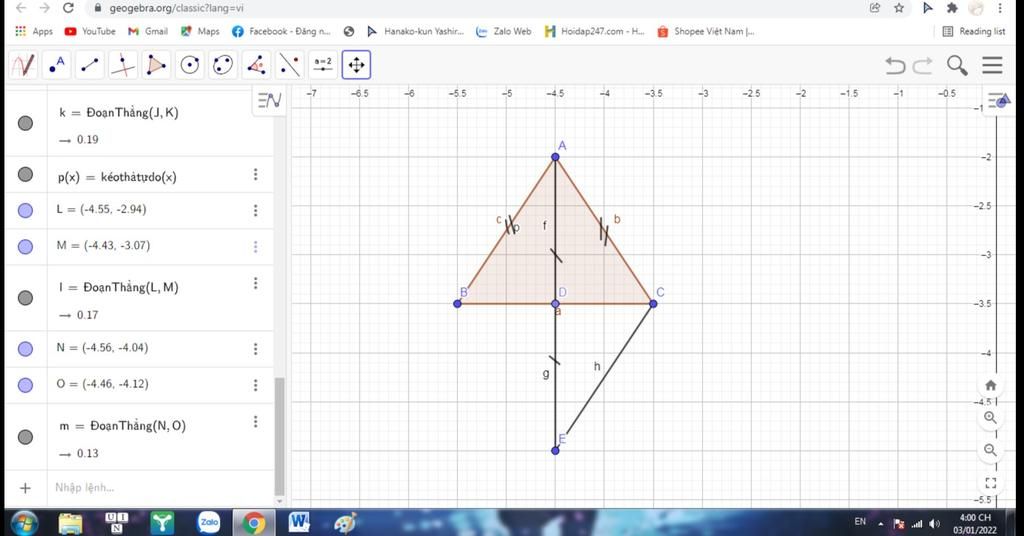Toggle visibility of point L

click(x=25, y=210)
